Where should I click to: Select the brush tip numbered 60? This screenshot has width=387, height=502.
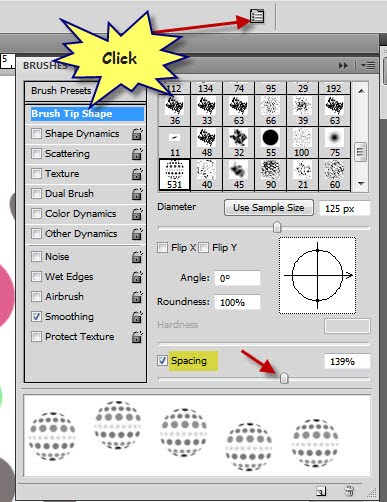pyautogui.click(x=334, y=175)
